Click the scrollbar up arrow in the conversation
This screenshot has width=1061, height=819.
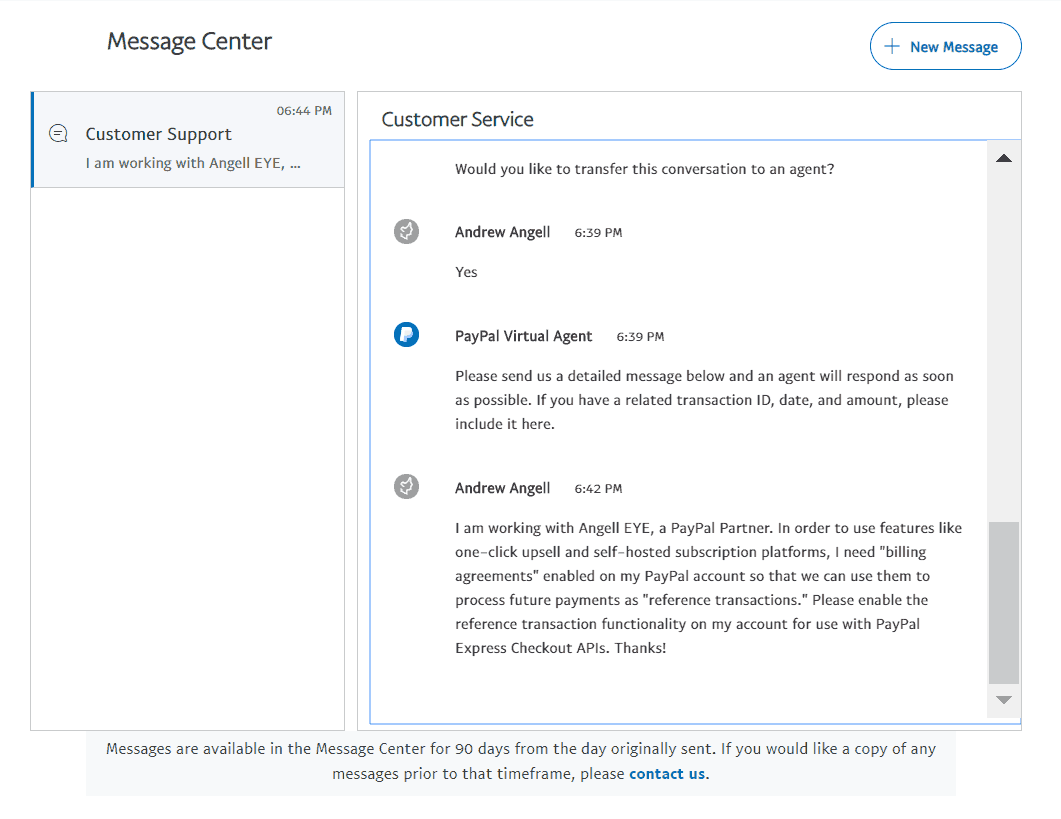tap(1003, 158)
